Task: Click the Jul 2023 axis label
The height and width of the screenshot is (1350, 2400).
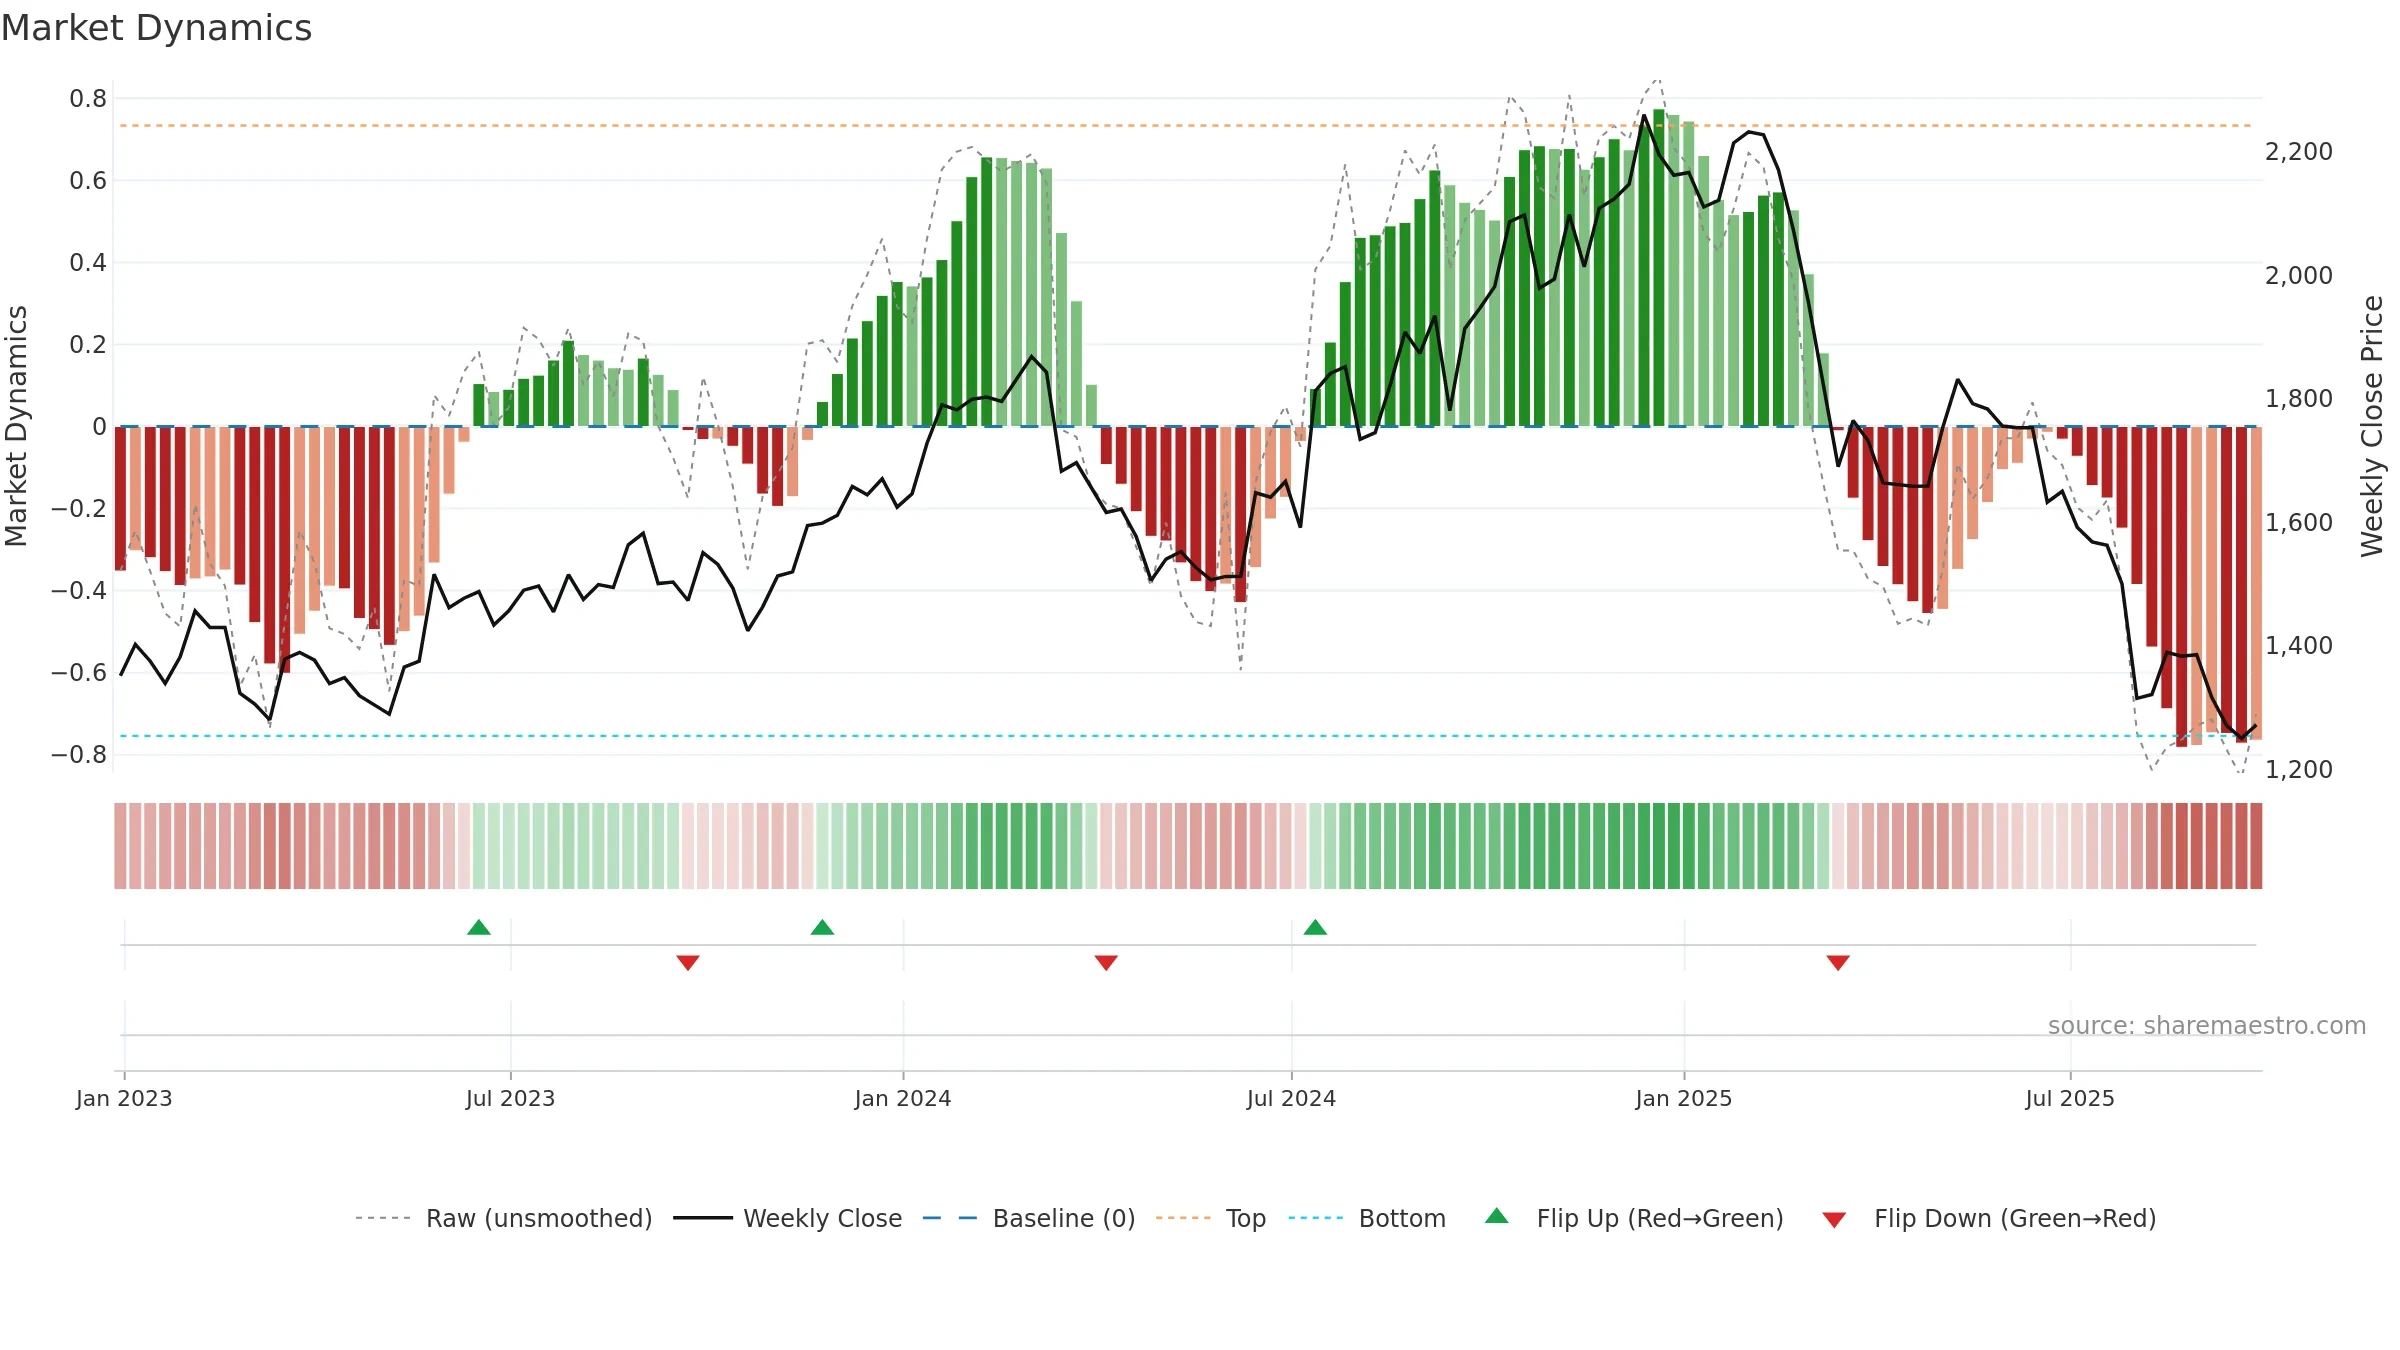Action: pyautogui.click(x=510, y=1098)
